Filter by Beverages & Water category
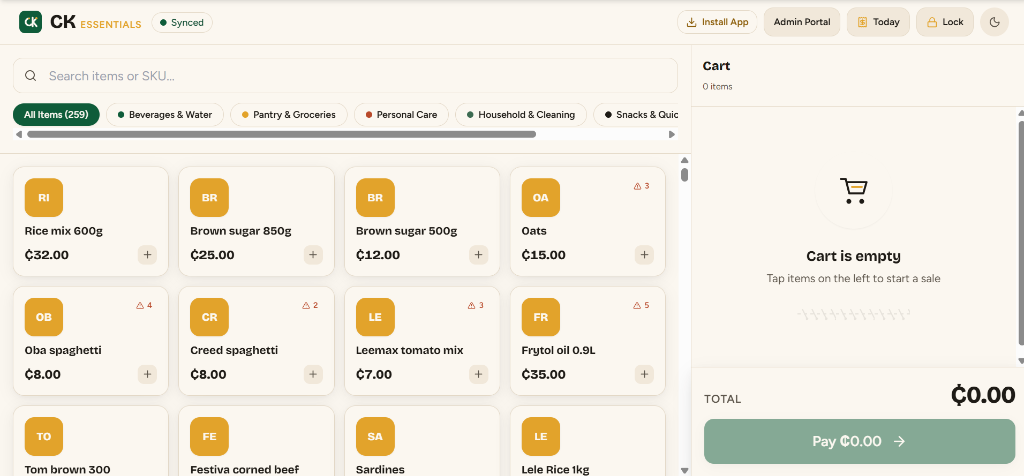The image size is (1024, 476). click(x=165, y=114)
